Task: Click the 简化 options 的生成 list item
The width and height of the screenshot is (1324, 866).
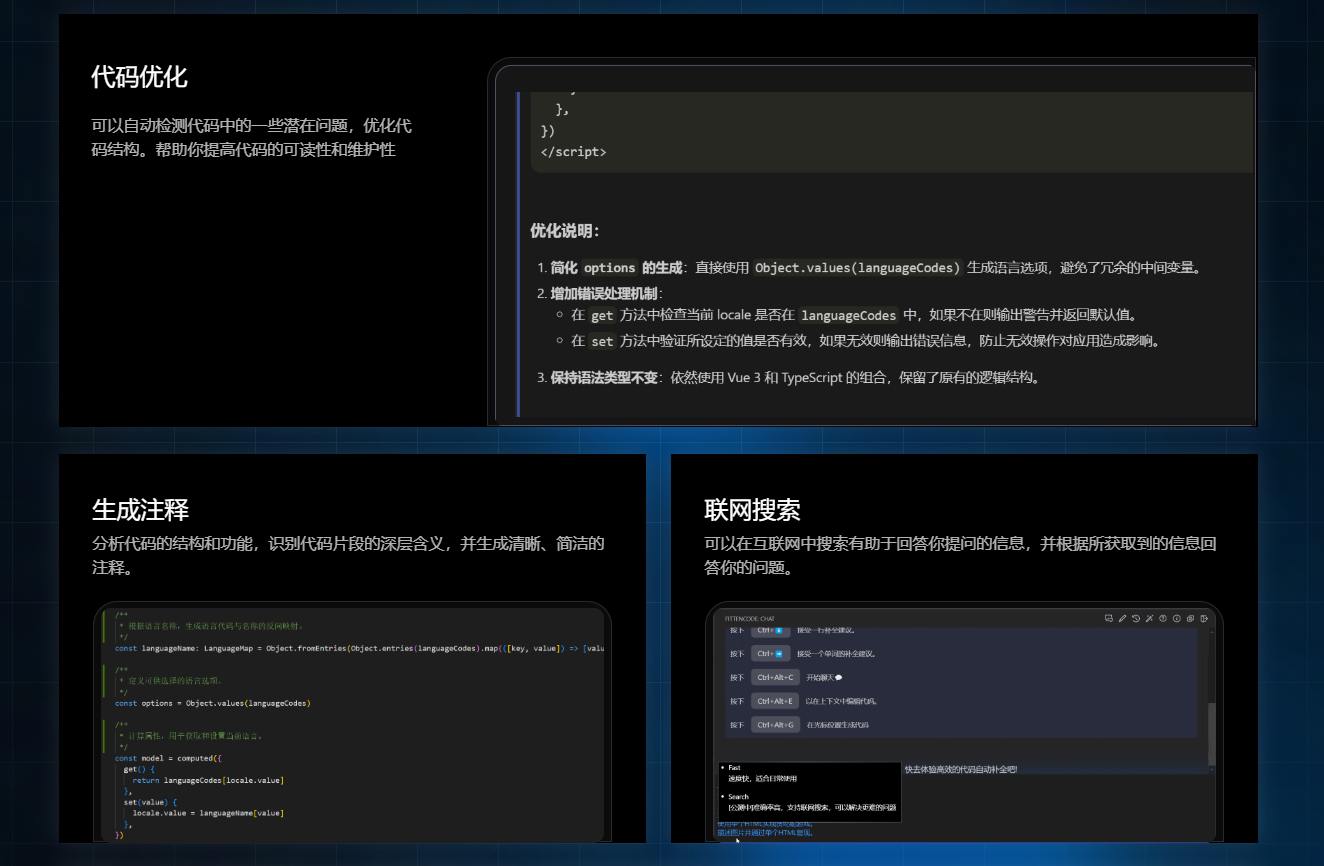Action: [x=616, y=268]
